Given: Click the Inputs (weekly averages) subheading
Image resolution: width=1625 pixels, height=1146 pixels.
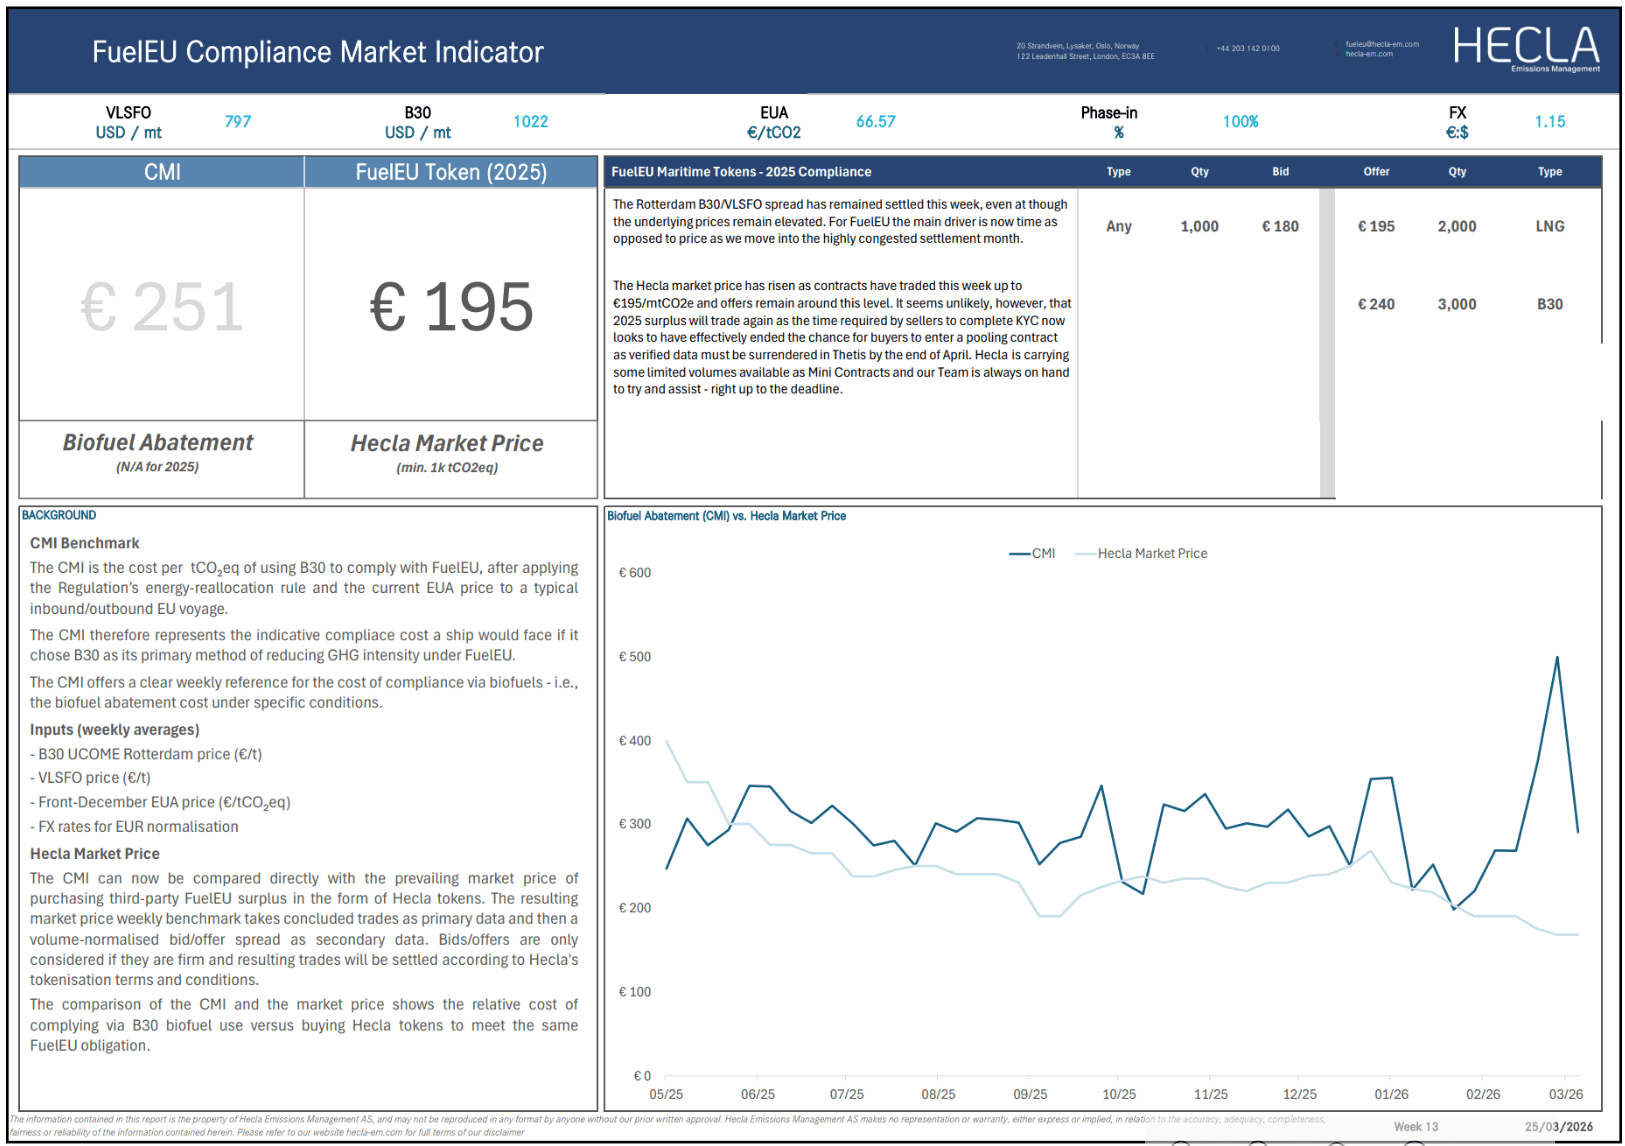Looking at the screenshot, I should tap(115, 730).
